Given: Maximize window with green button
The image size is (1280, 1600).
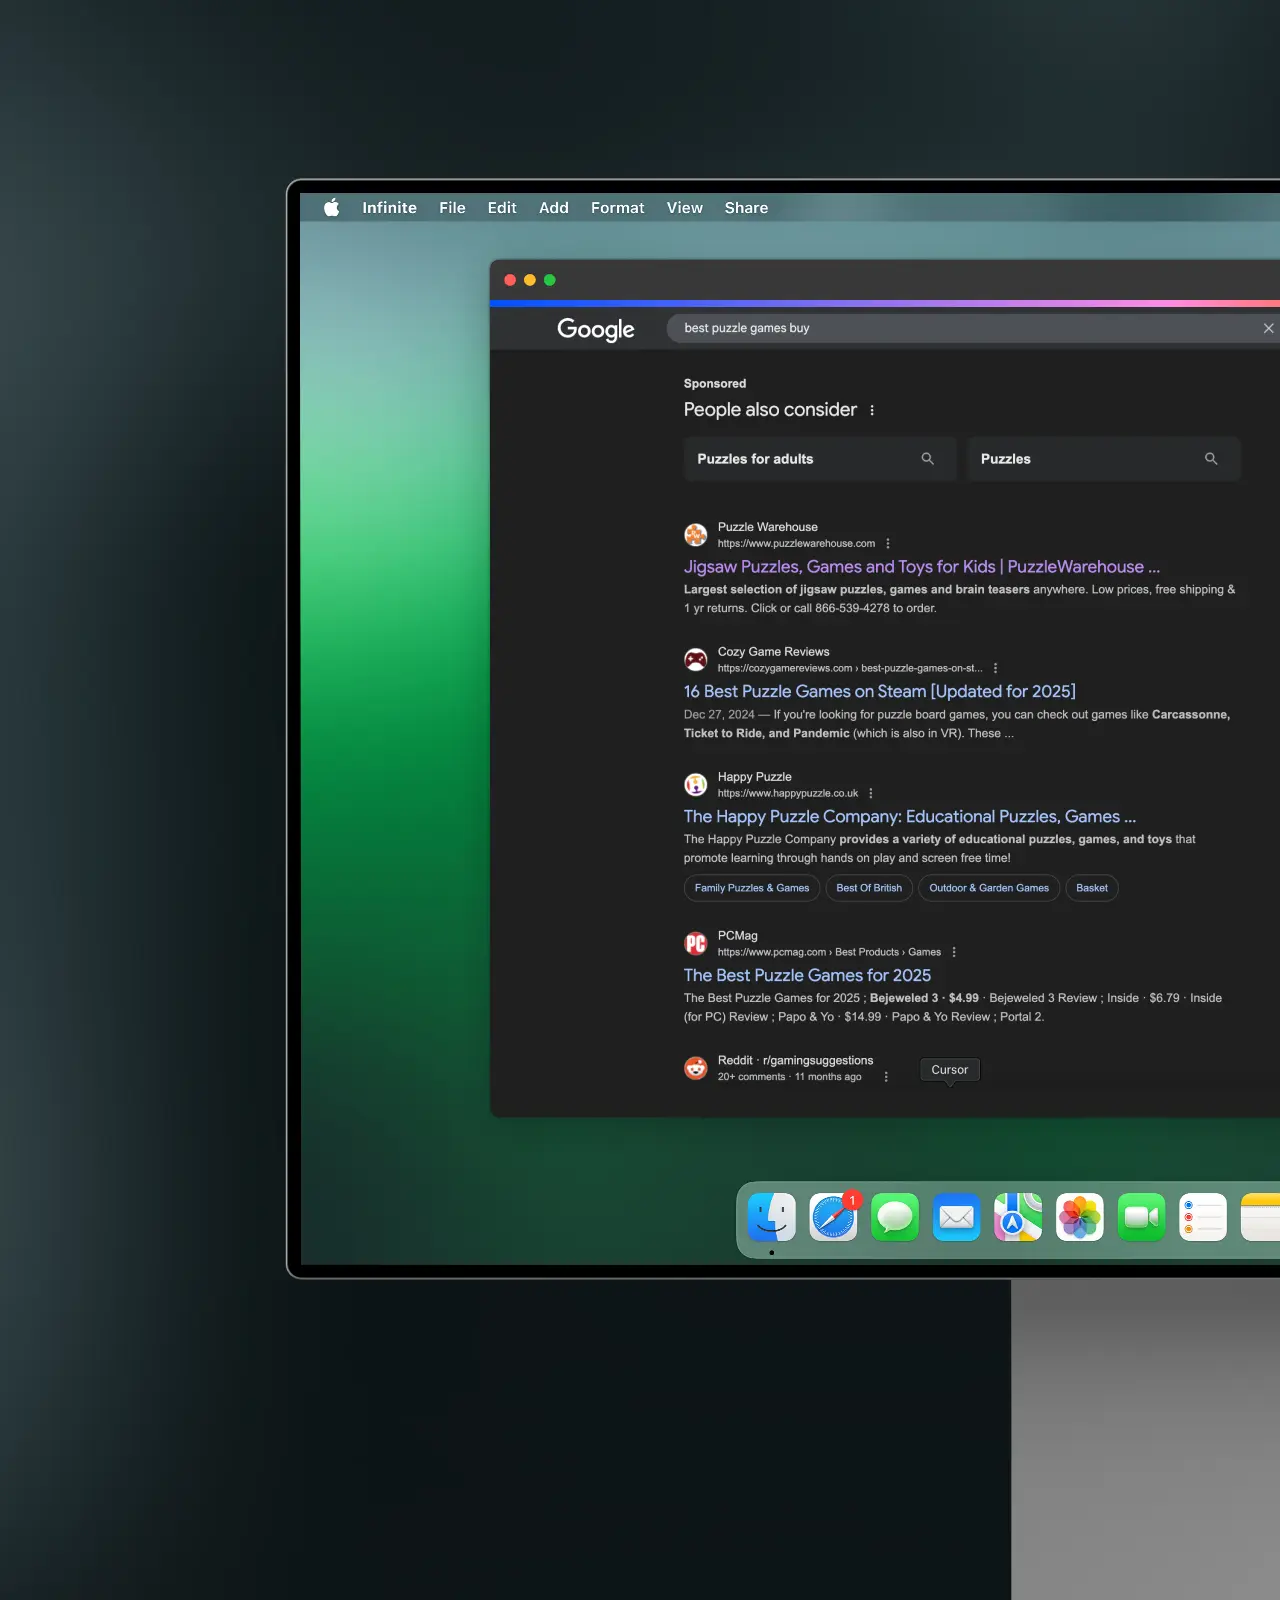Looking at the screenshot, I should pos(549,280).
